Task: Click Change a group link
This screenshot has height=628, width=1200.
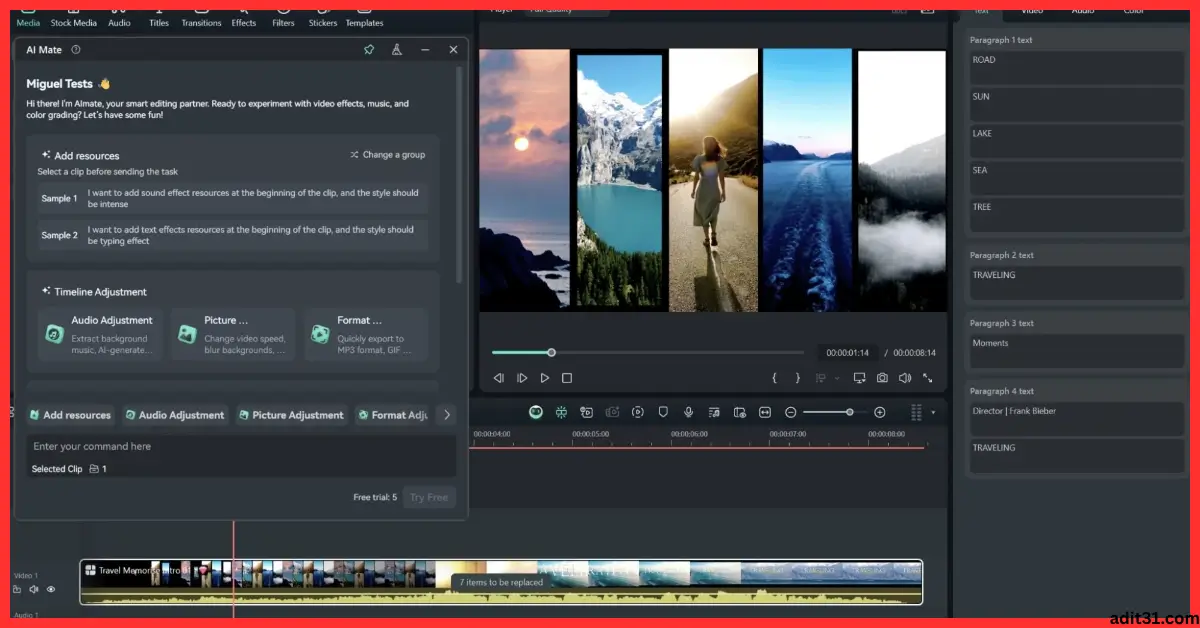Action: [387, 155]
